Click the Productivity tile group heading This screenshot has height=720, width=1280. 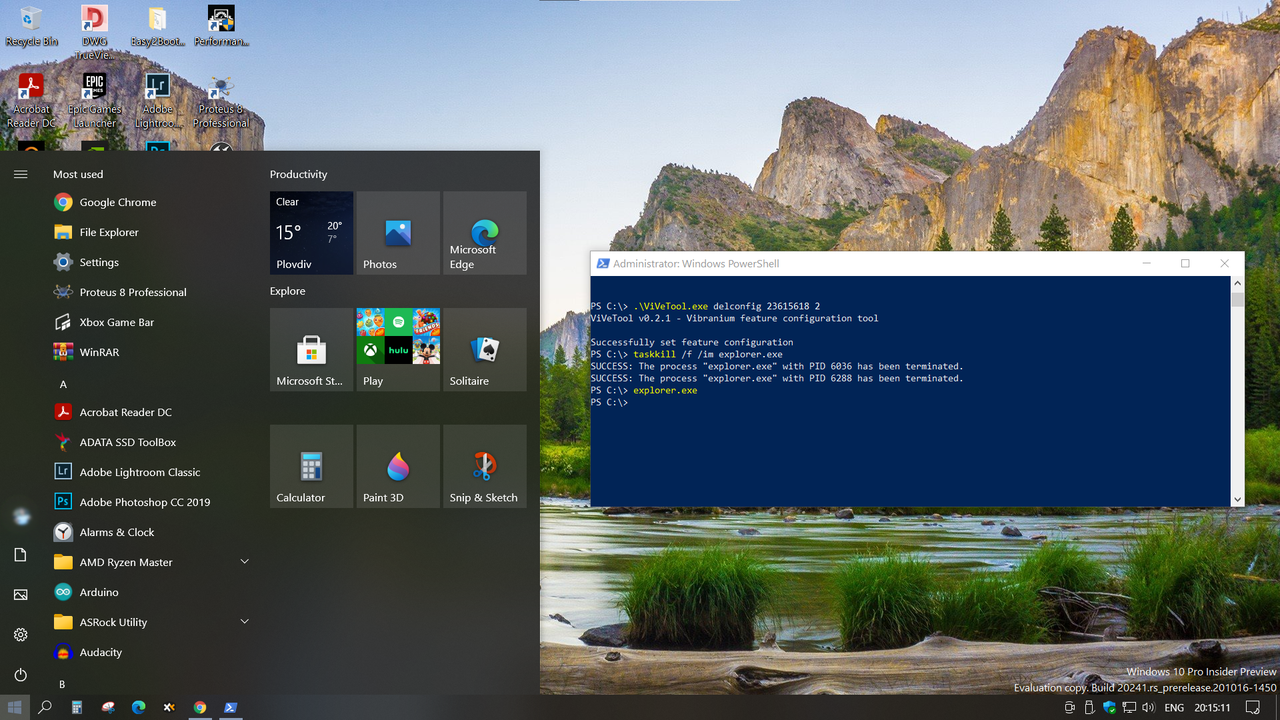[298, 174]
